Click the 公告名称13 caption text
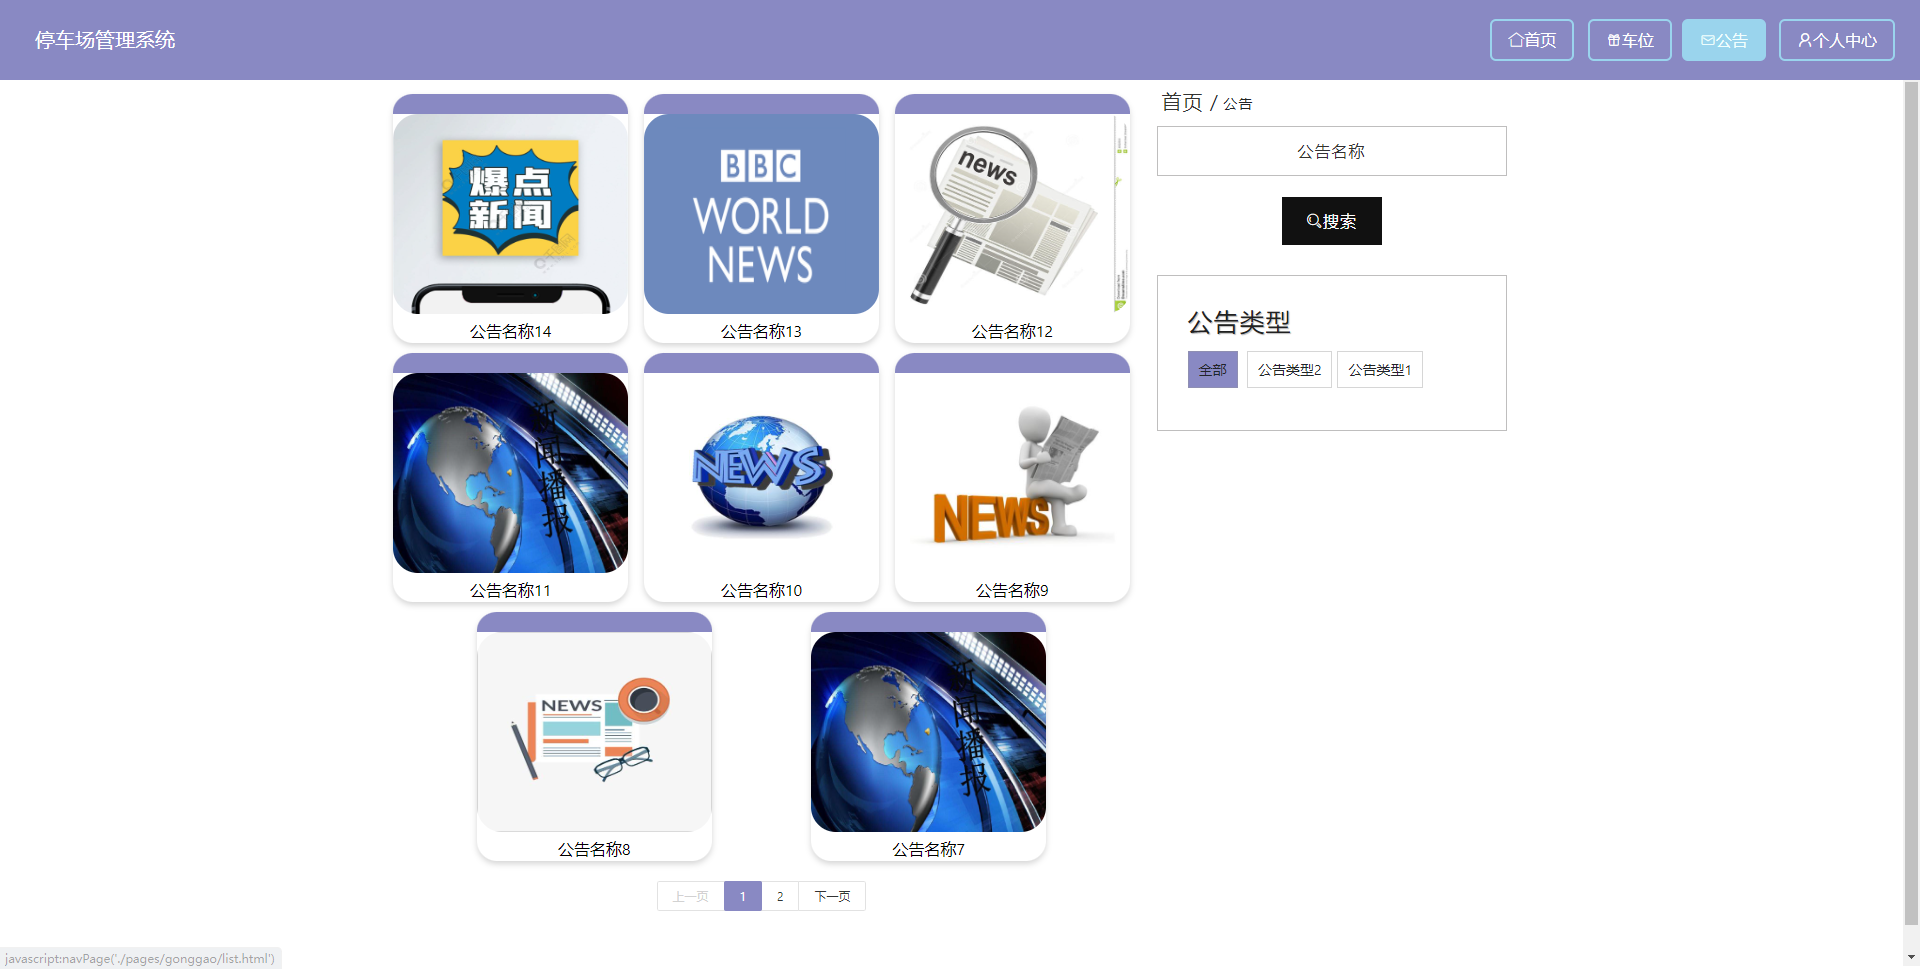This screenshot has width=1920, height=969. point(761,331)
